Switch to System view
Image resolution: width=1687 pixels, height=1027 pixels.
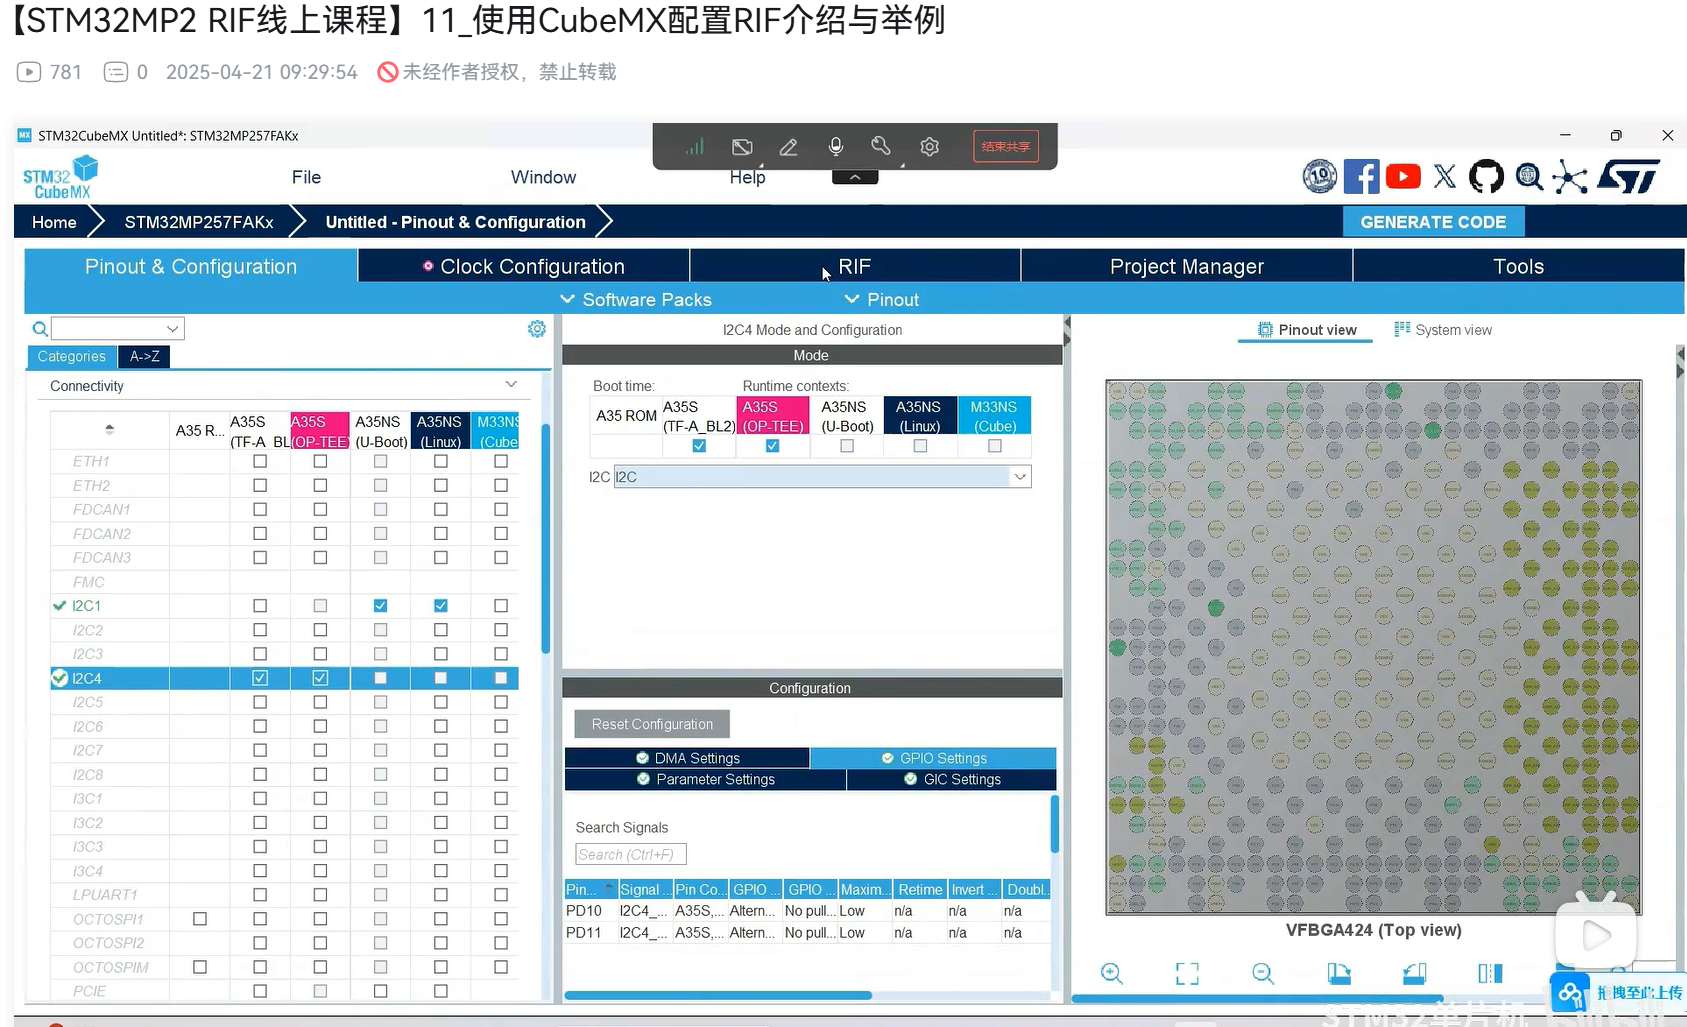tap(1443, 330)
